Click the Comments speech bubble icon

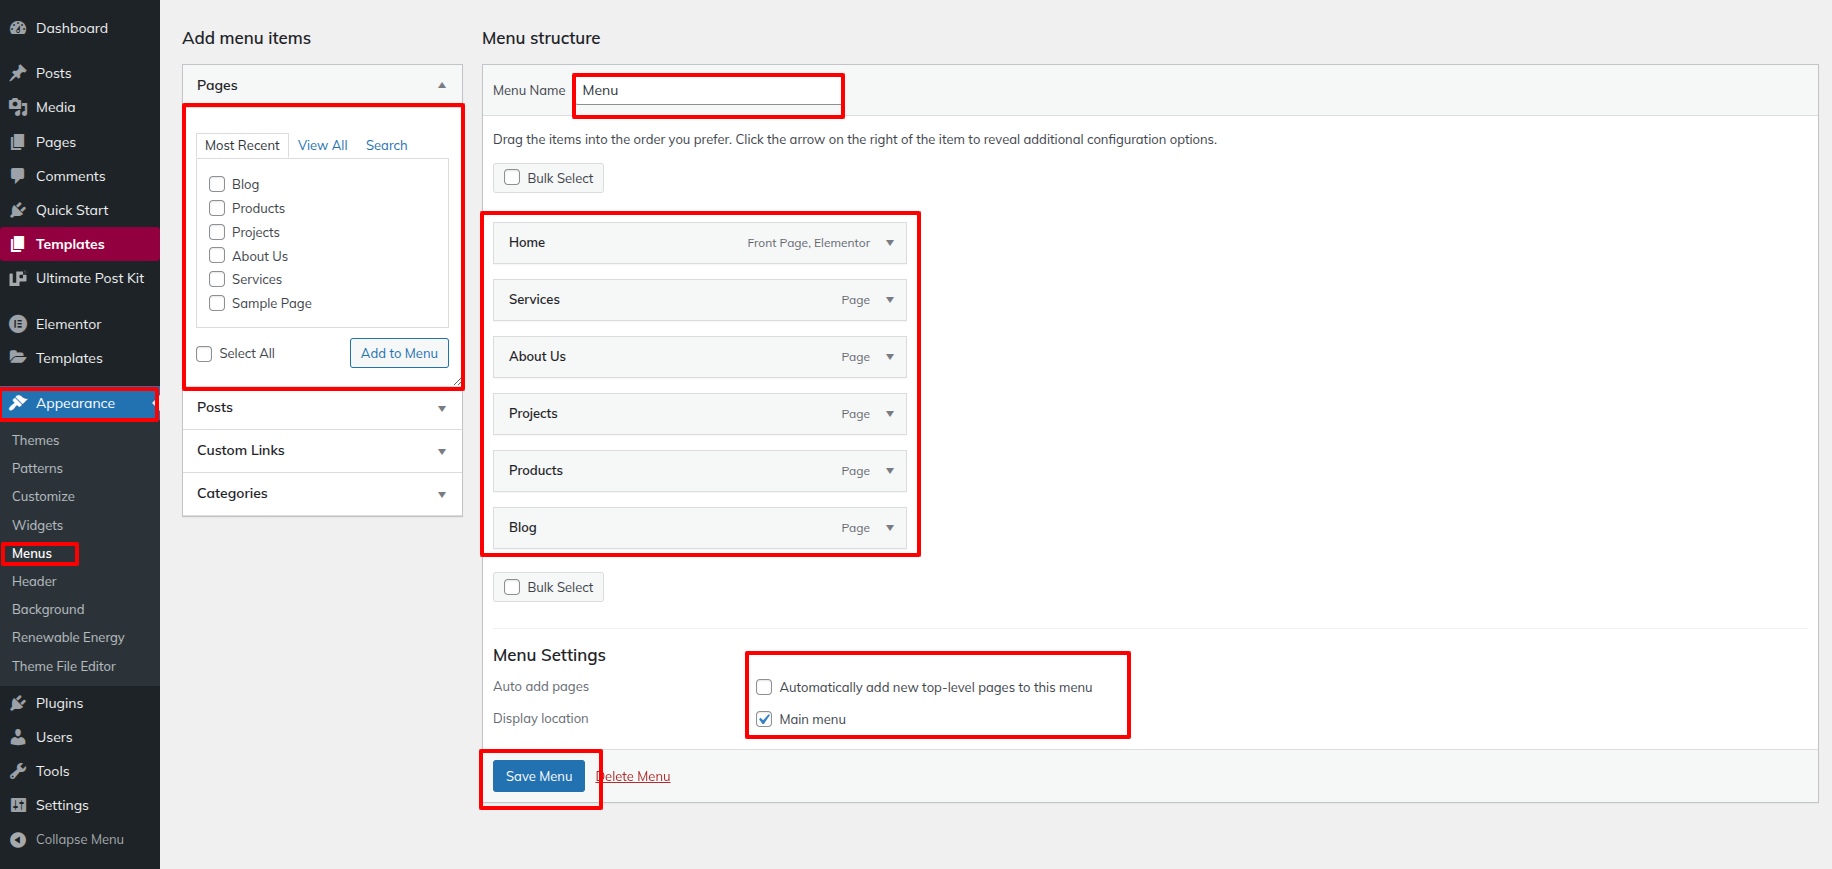[x=18, y=176]
